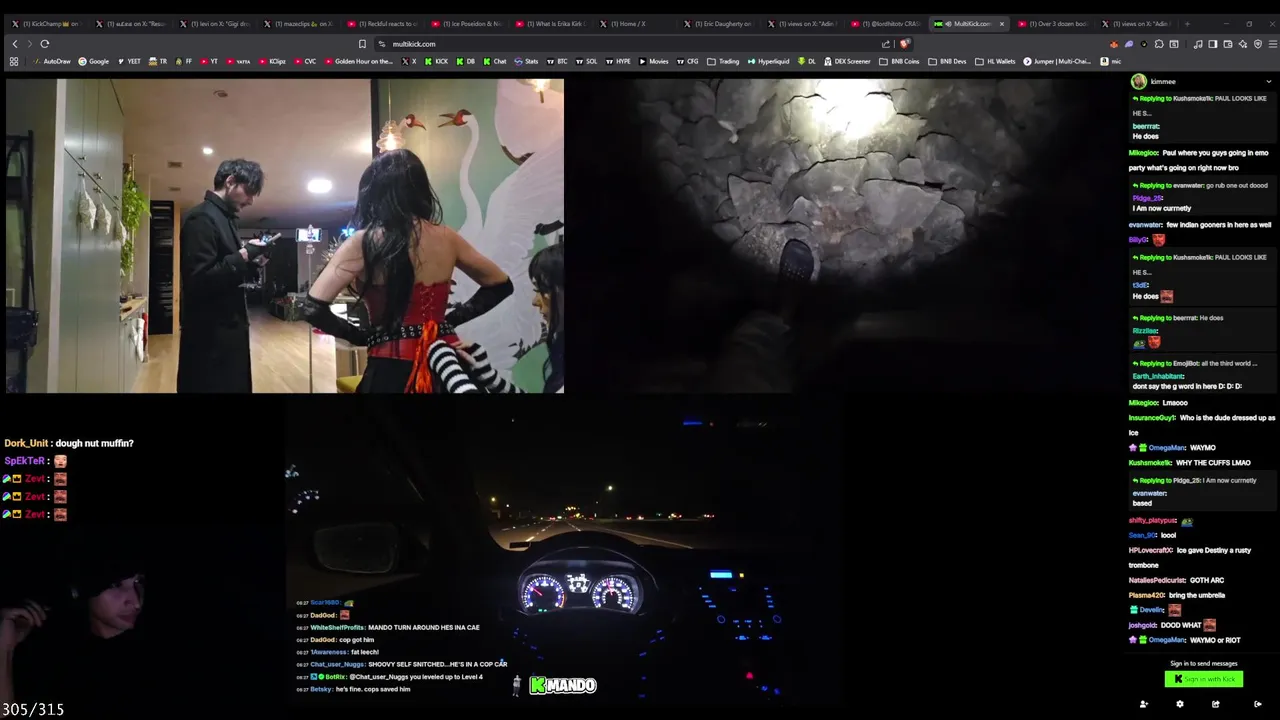Image resolution: width=1280 pixels, height=720 pixels.
Task: Pop out the chat window icon
Action: pyautogui.click(x=1216, y=704)
